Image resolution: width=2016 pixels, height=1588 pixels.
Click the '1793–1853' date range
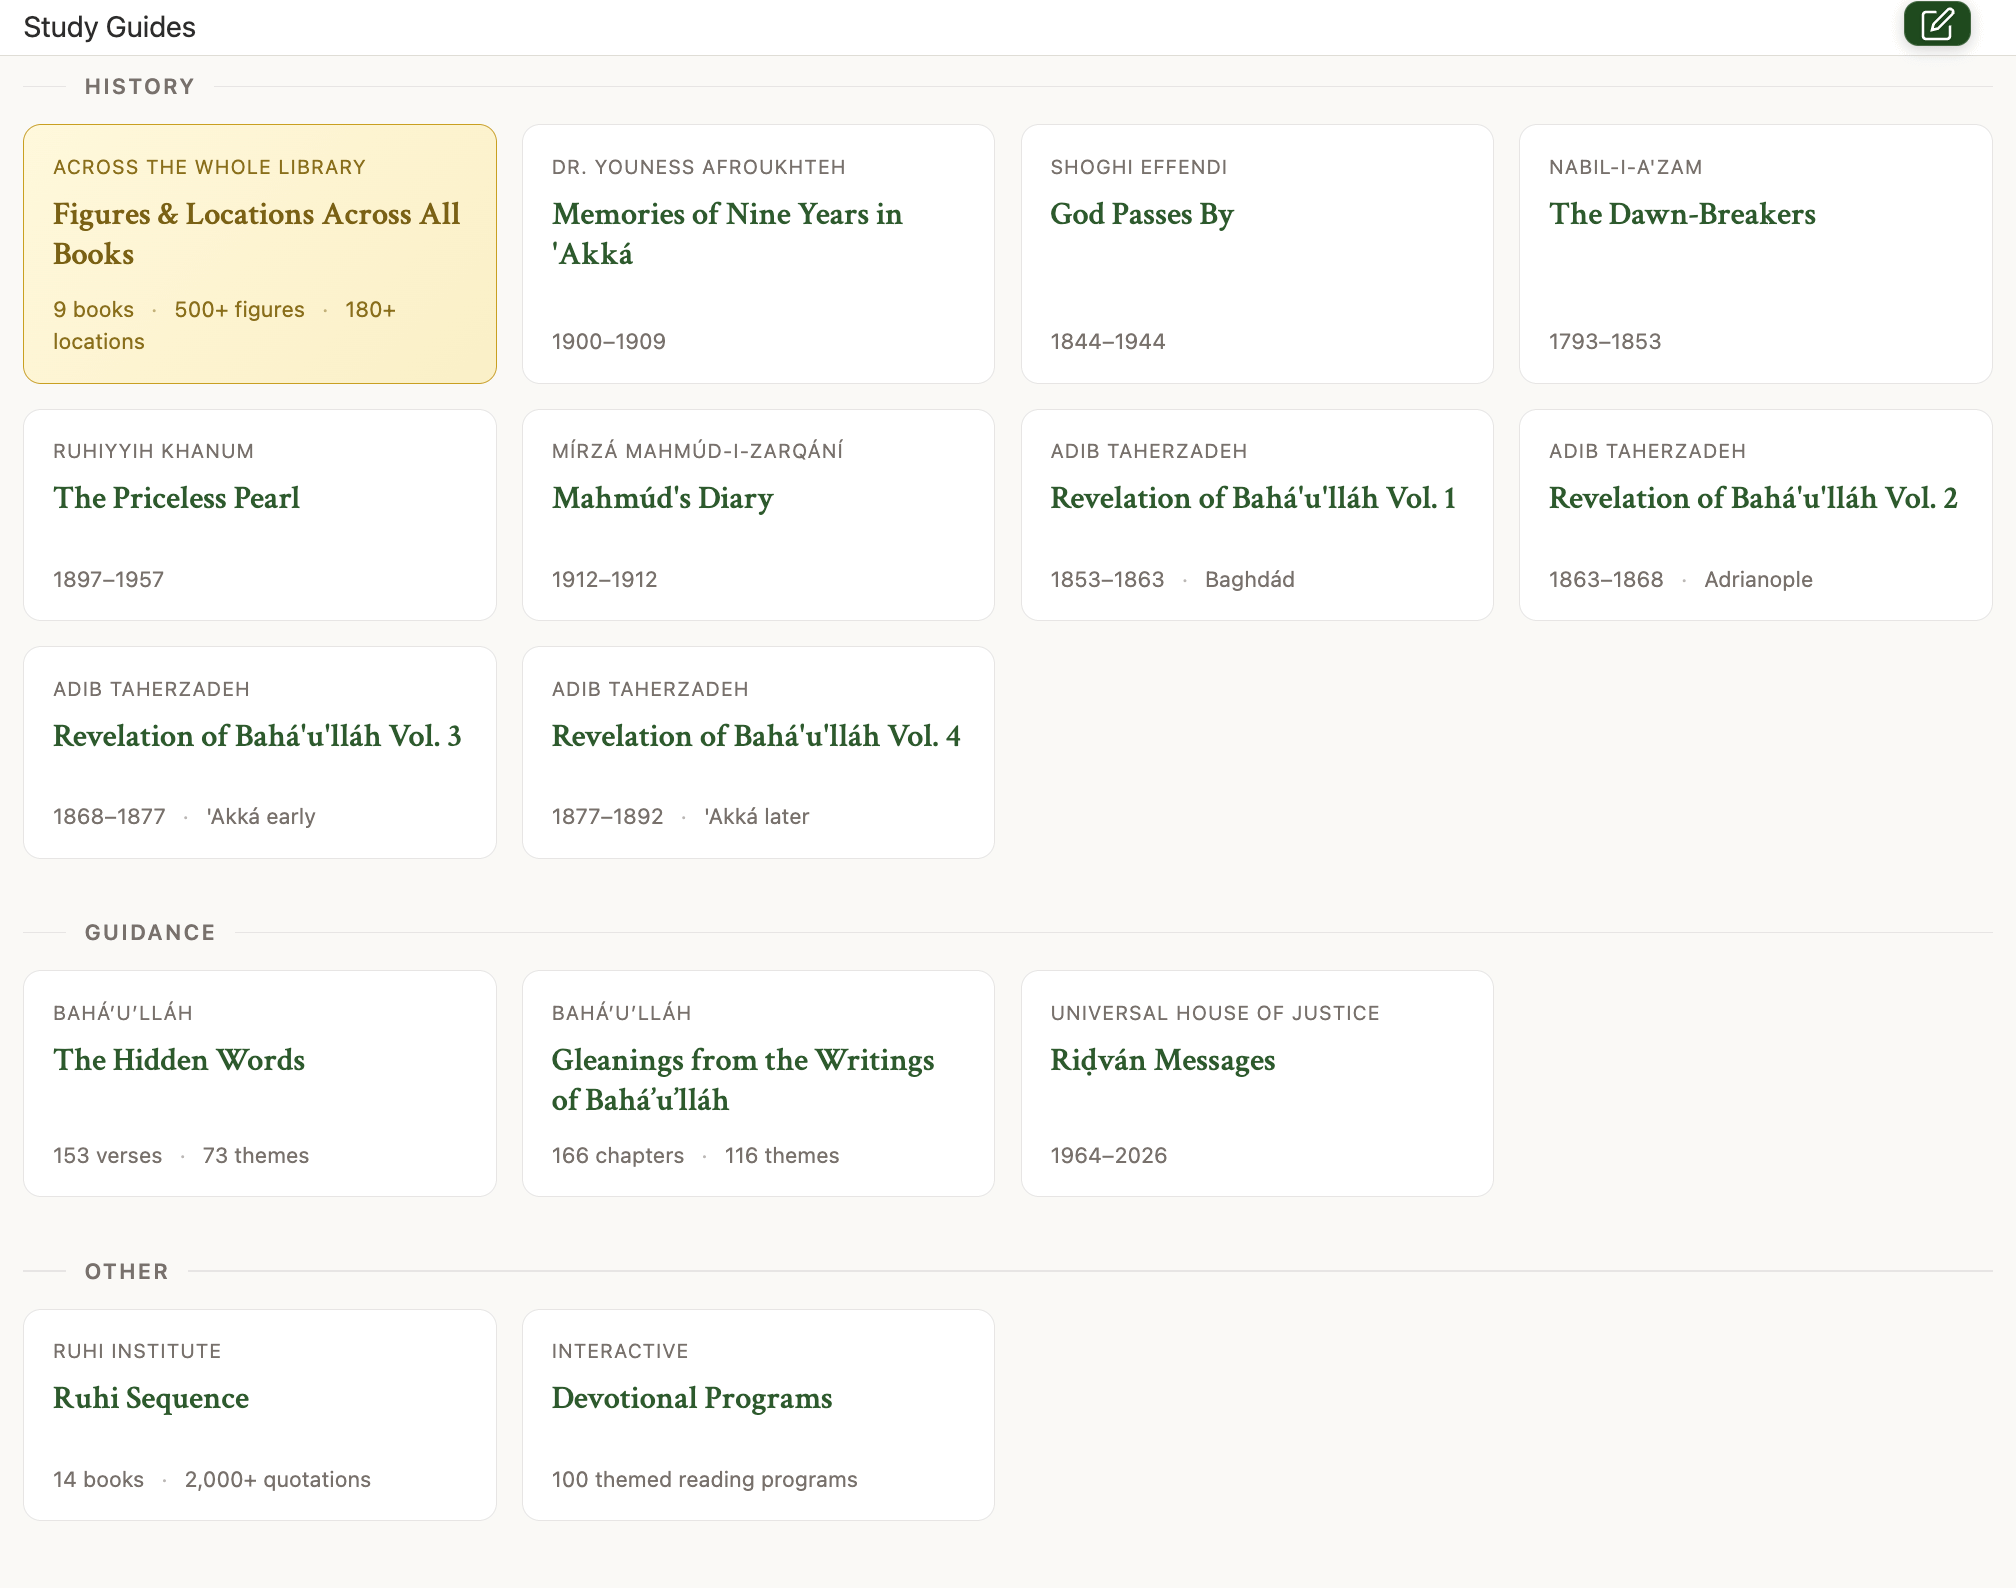1604,342
